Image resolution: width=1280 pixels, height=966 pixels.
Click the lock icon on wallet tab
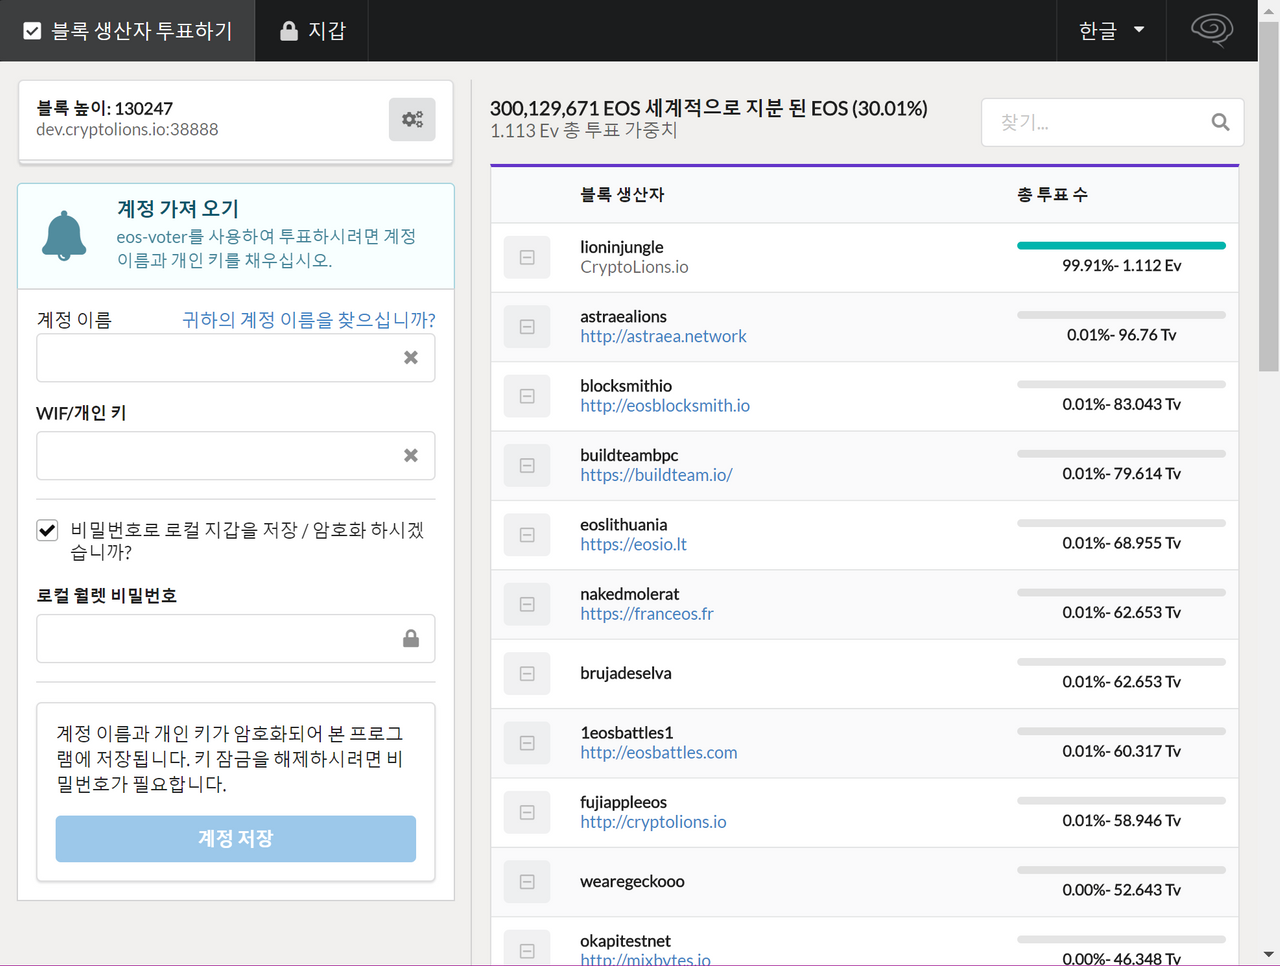click(x=289, y=31)
